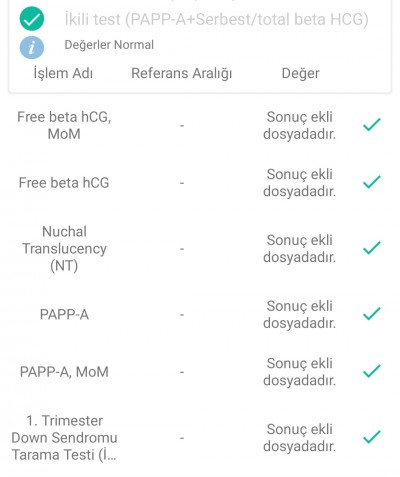This screenshot has width=400, height=477.
Task: Tap the Sonuç ekli dosyadadır text for PAPP-A
Action: click(299, 314)
